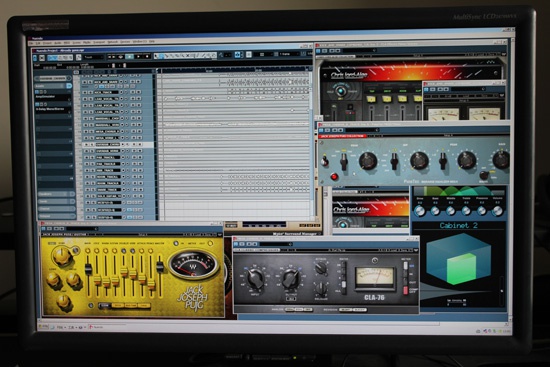Open the 1 frame grid type dropdown
The width and height of the screenshot is (550, 367).
[290, 54]
